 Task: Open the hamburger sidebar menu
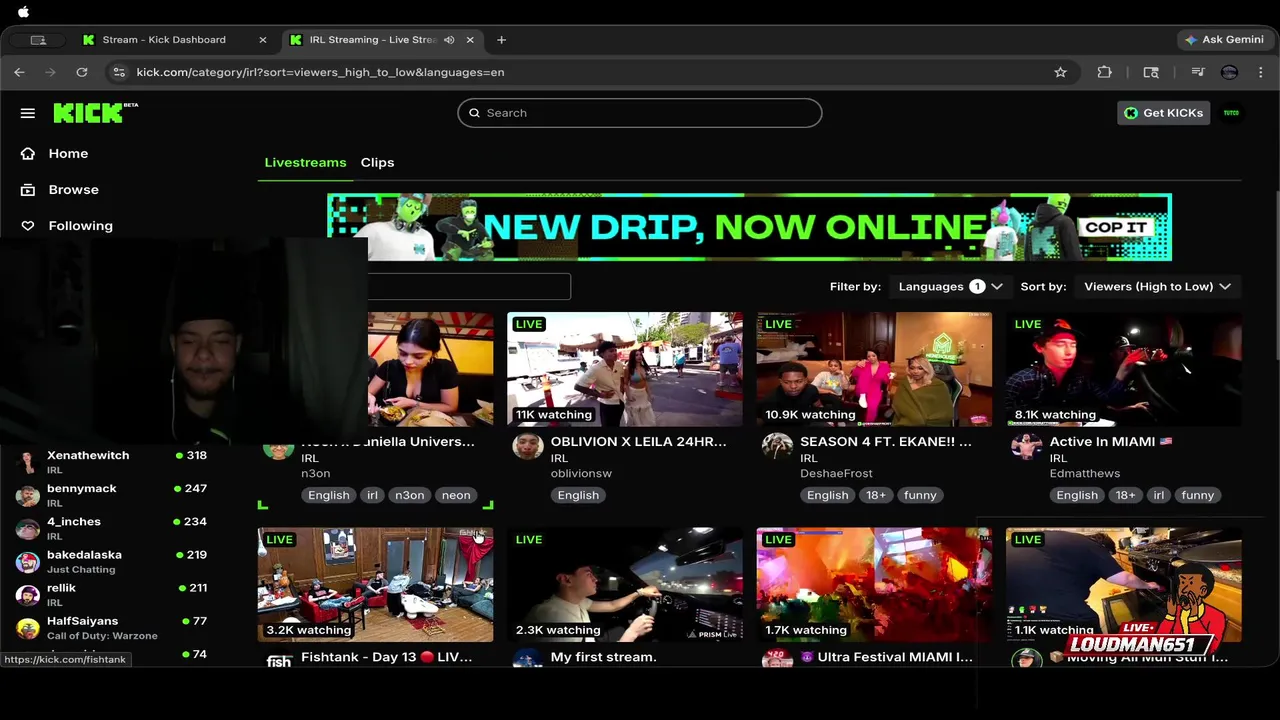(27, 113)
